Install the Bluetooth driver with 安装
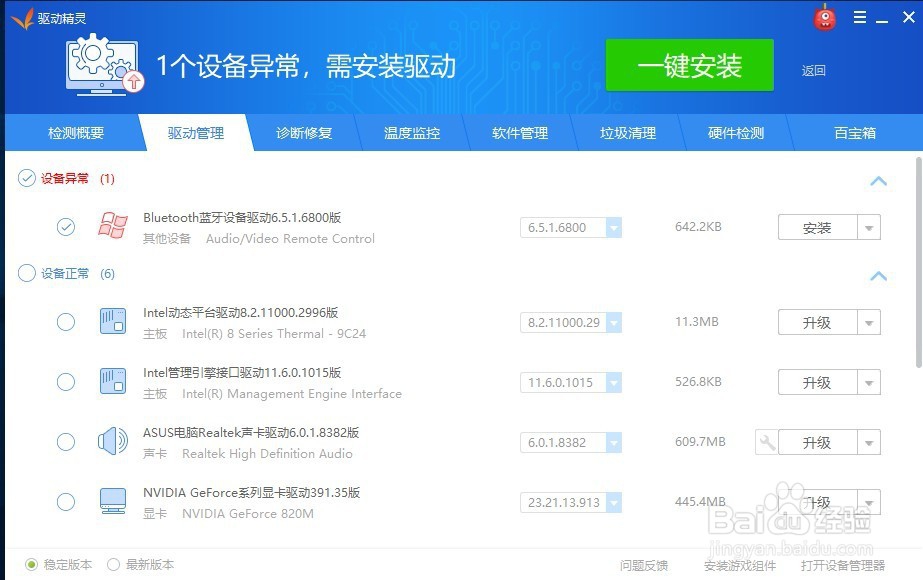 [x=817, y=228]
